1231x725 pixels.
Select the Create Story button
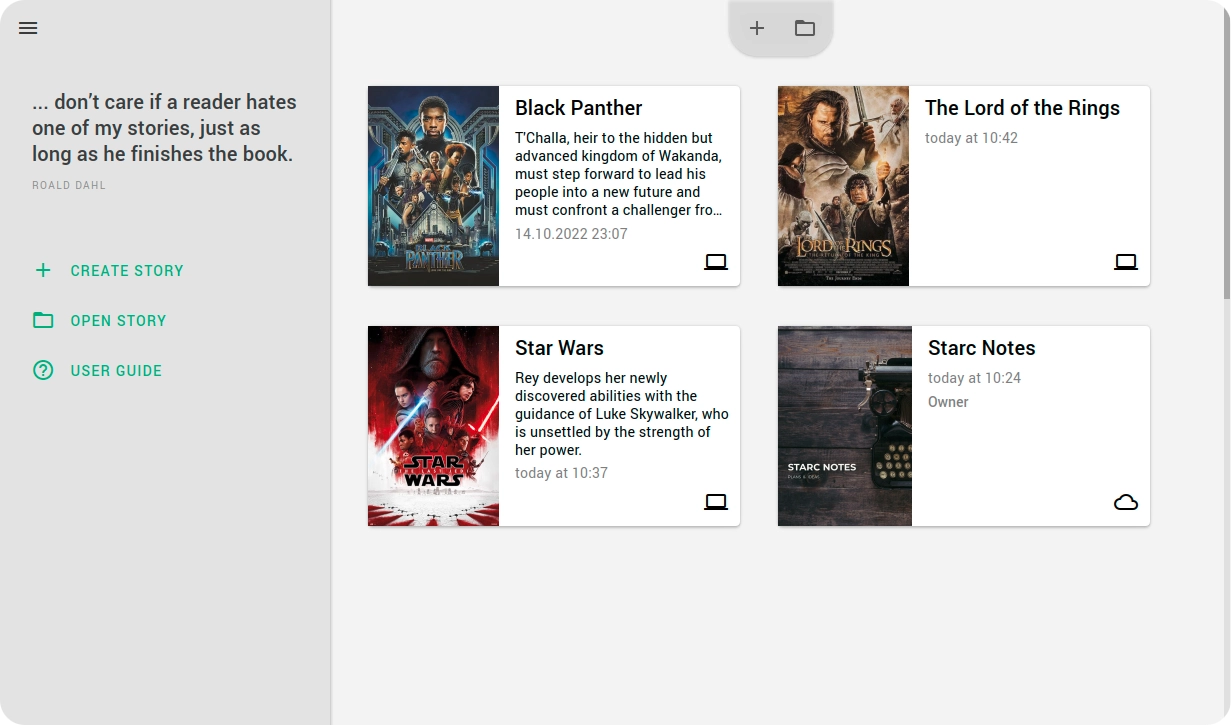(x=109, y=270)
